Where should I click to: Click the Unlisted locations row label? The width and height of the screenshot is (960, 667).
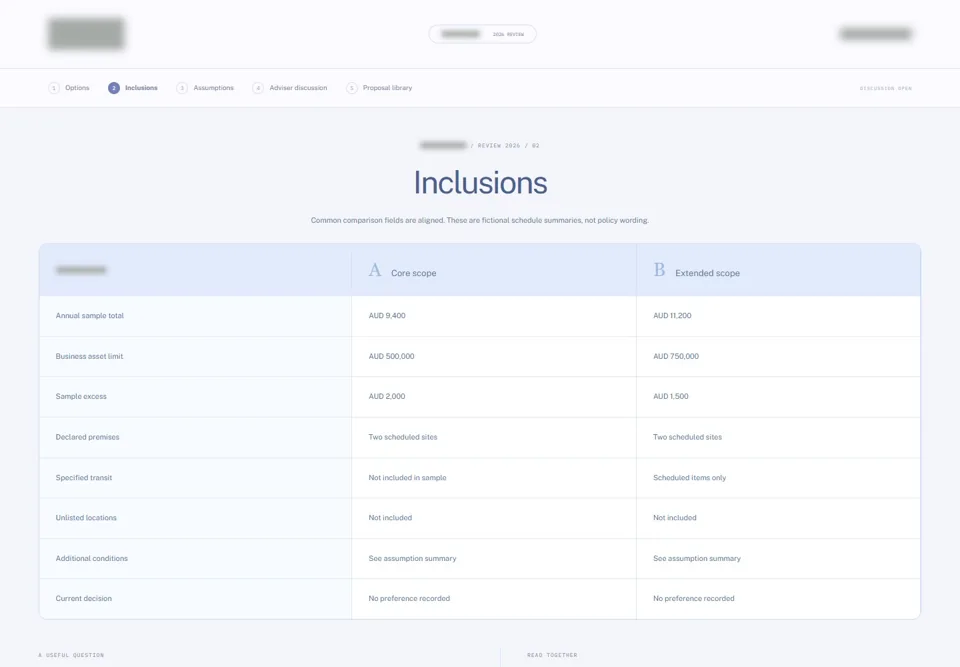(86, 518)
